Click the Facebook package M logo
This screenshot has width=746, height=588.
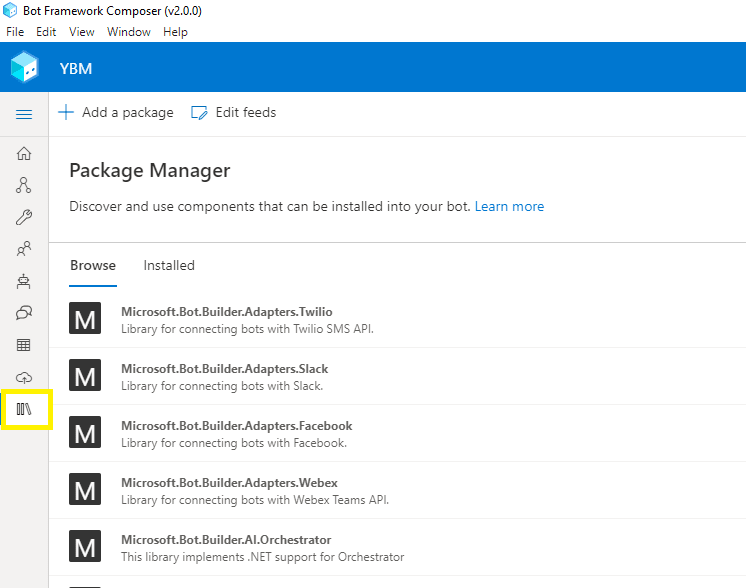point(85,432)
